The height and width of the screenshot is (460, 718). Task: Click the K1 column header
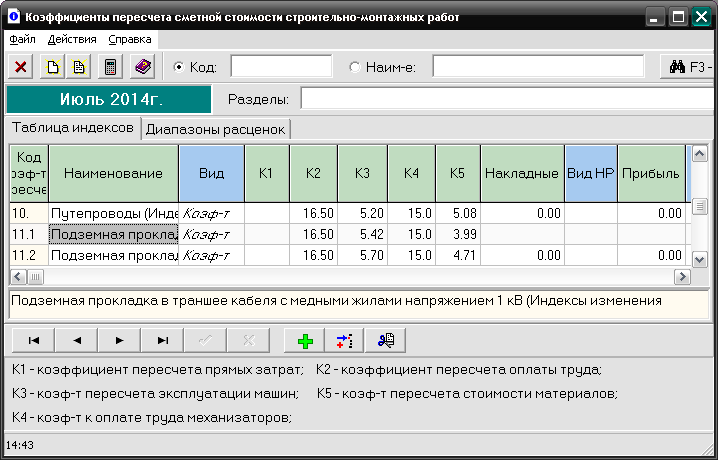pyautogui.click(x=267, y=173)
